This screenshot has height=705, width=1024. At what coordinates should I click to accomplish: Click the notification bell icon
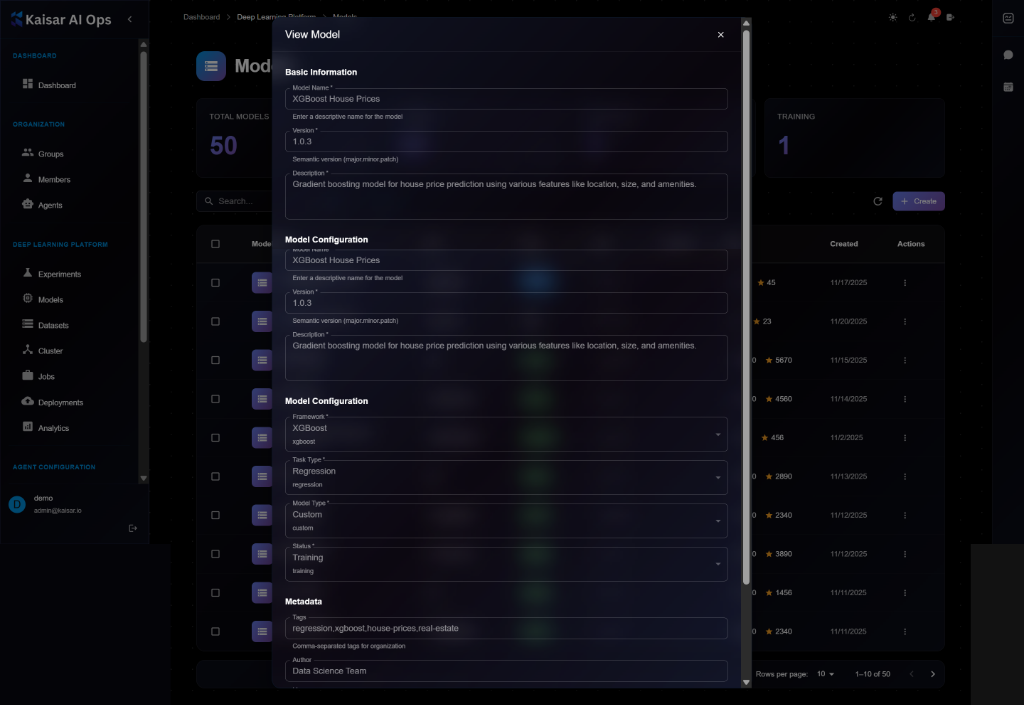point(931,17)
